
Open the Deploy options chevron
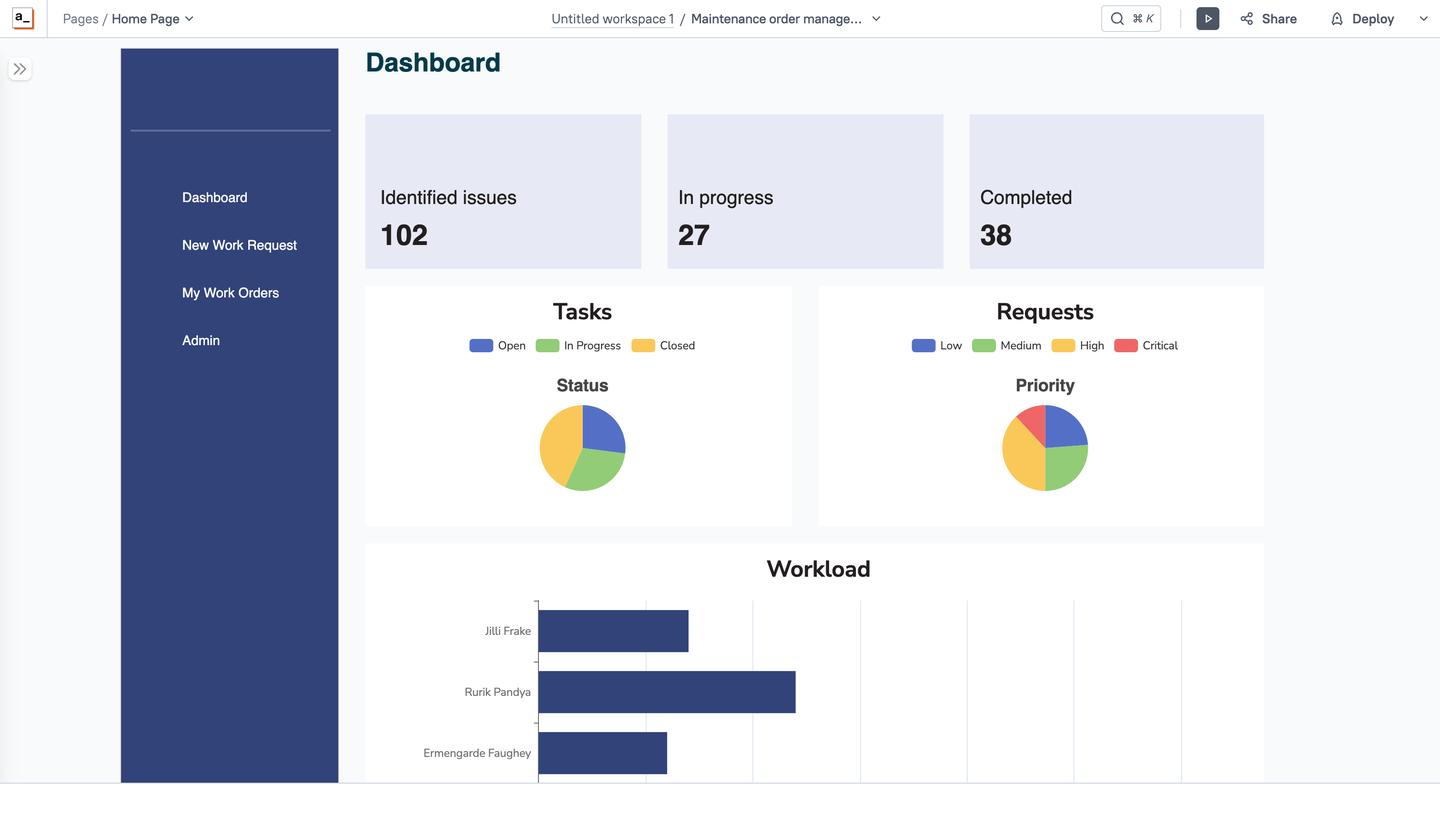click(1423, 18)
